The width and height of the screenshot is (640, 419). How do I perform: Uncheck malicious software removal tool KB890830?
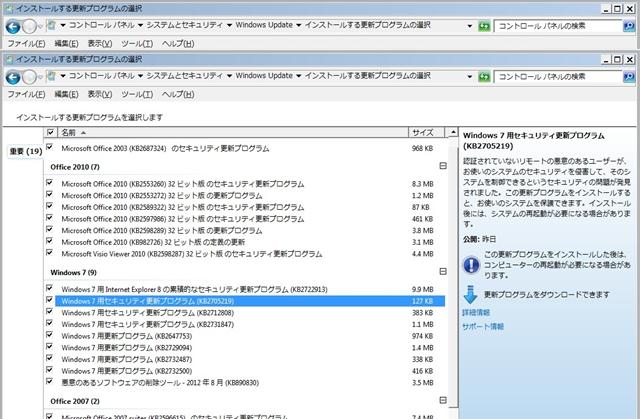coord(50,381)
